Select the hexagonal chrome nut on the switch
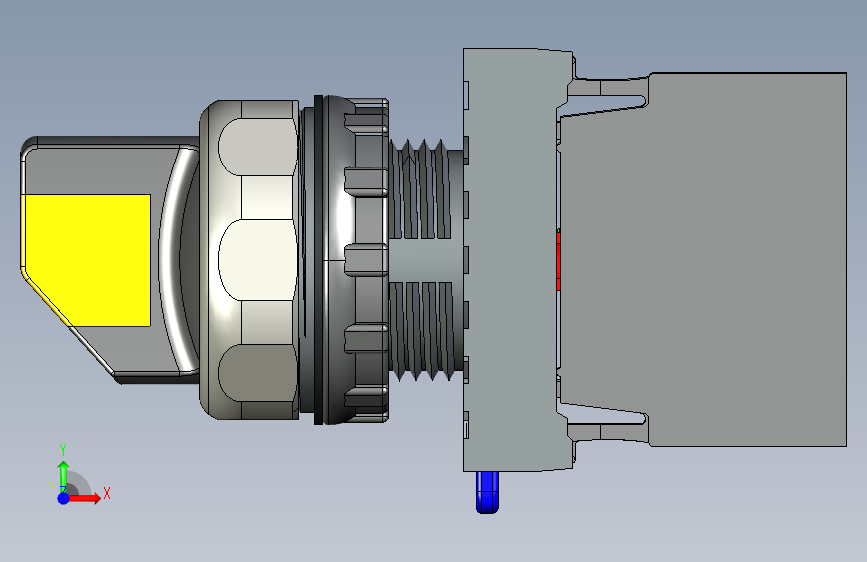Image resolution: width=867 pixels, height=562 pixels. [x=250, y=259]
